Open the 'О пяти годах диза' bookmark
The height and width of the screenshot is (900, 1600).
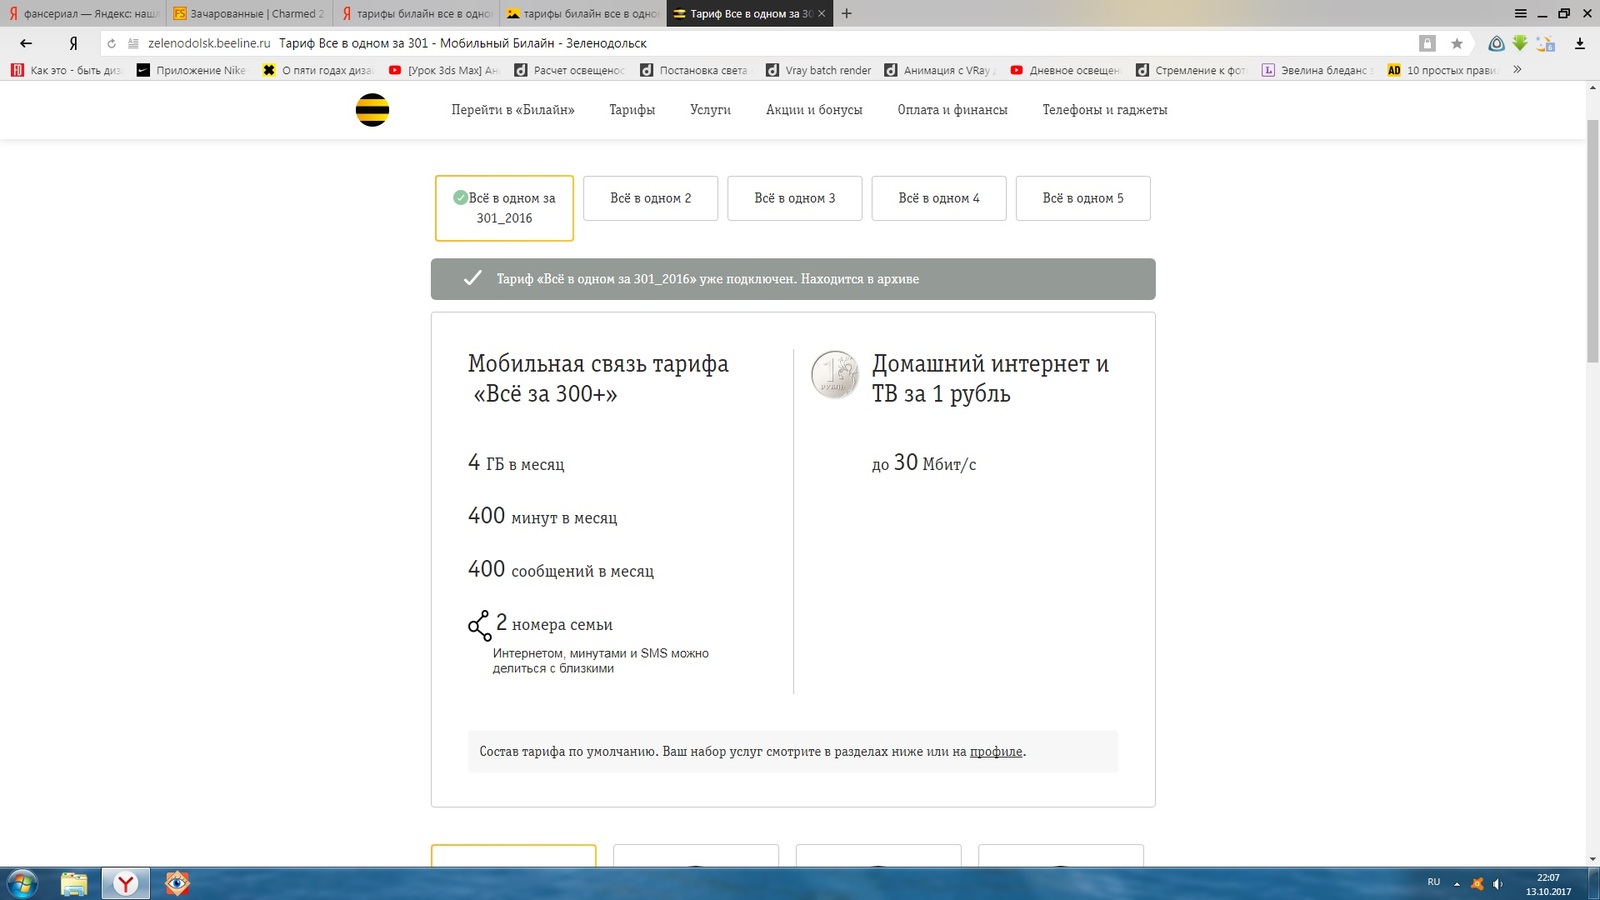click(x=317, y=70)
